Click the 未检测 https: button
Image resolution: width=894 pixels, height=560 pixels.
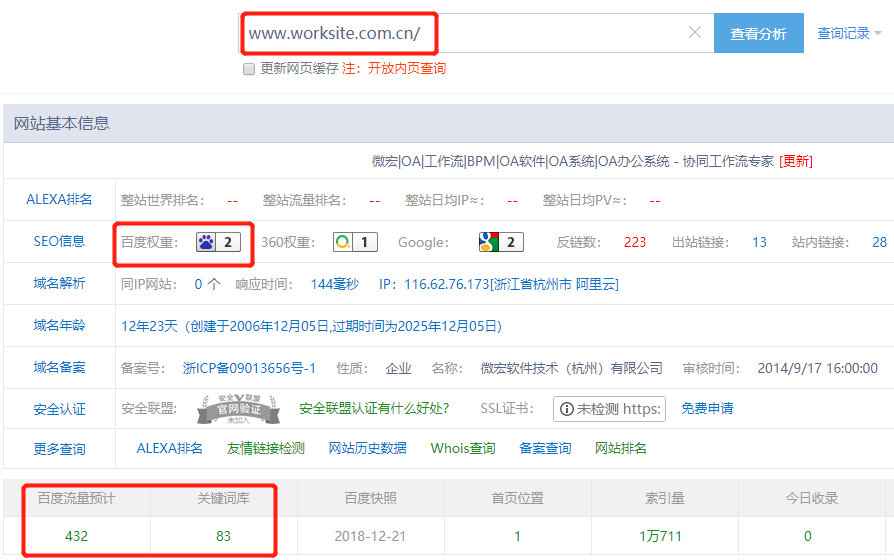[x=609, y=409]
